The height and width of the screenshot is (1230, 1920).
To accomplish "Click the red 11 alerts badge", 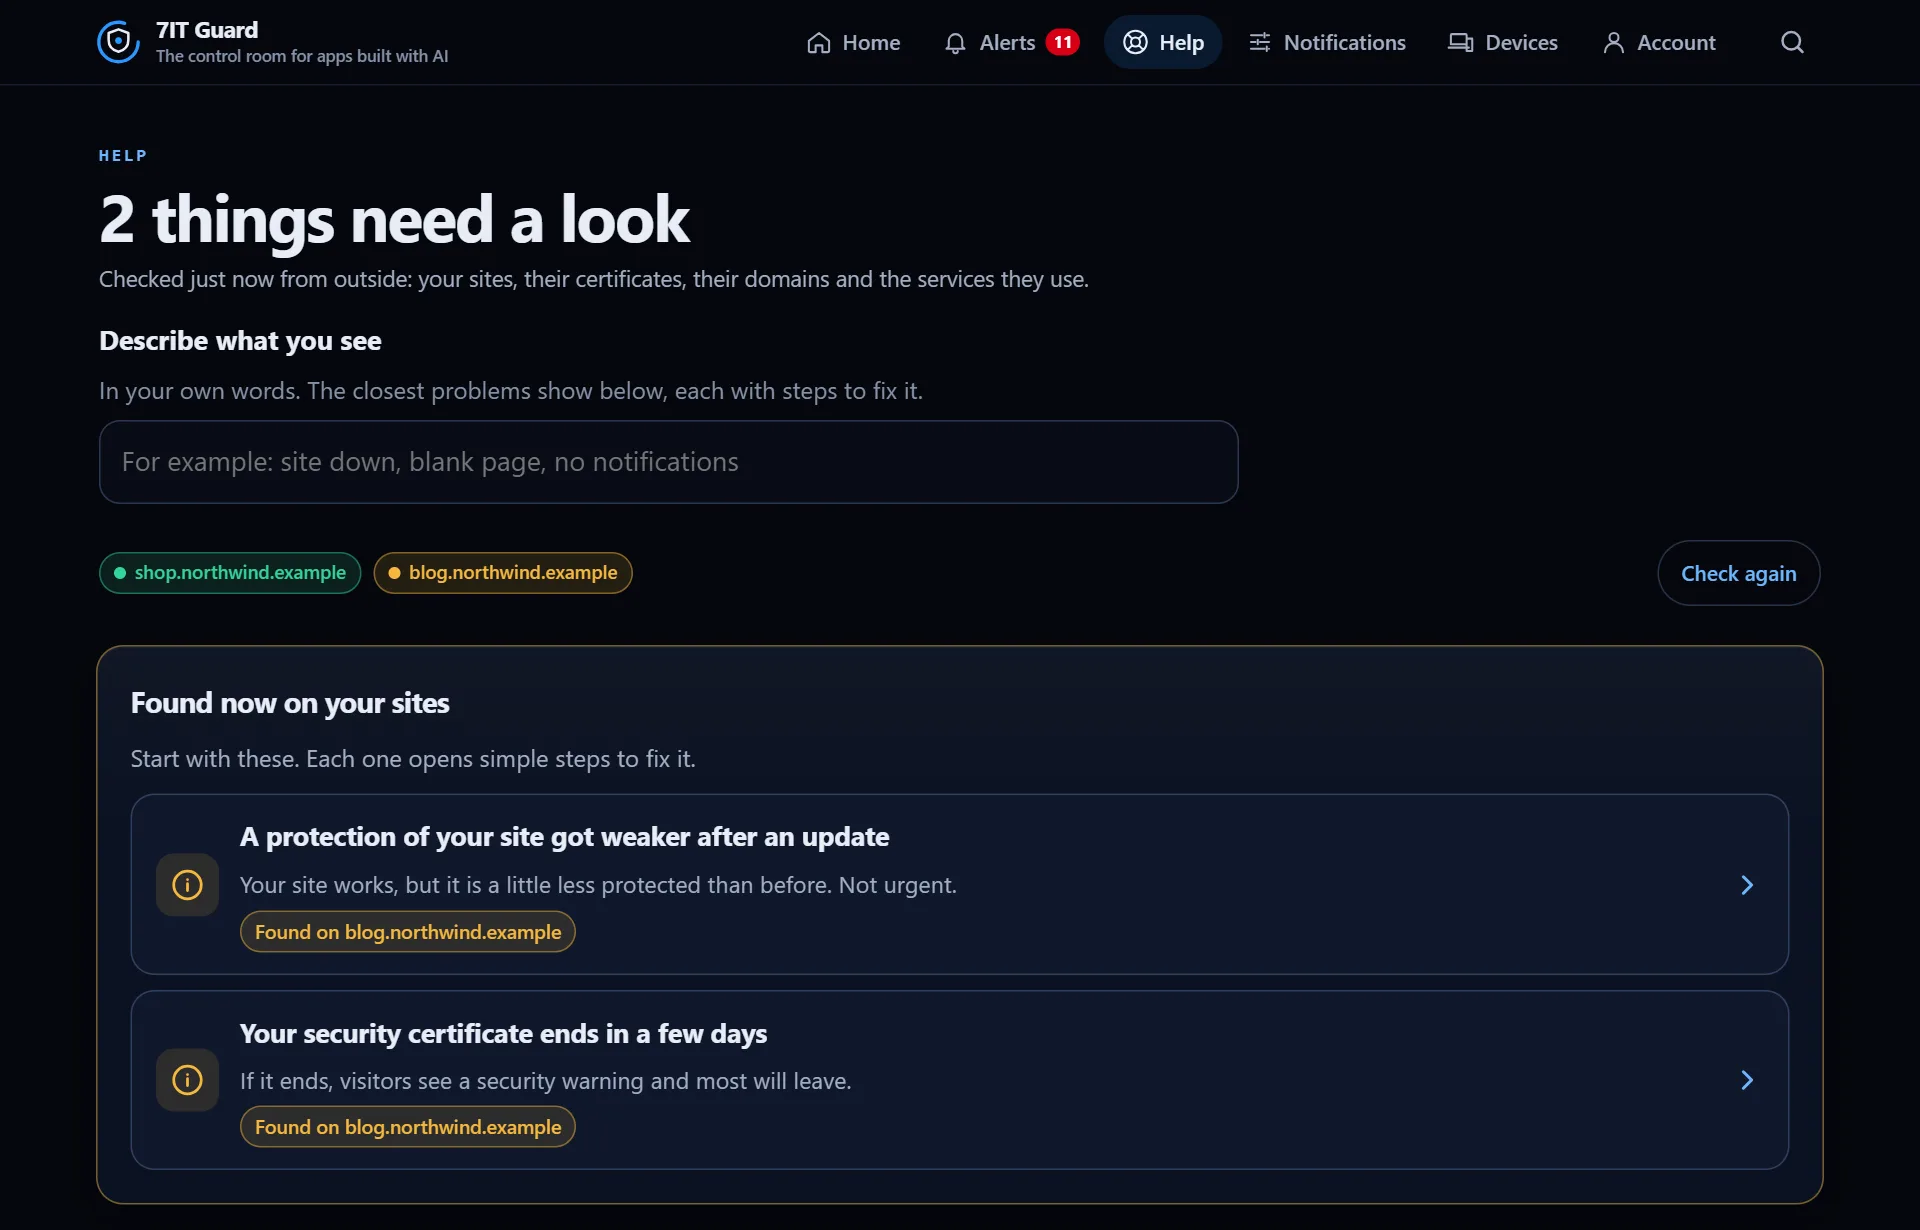I will [1062, 42].
